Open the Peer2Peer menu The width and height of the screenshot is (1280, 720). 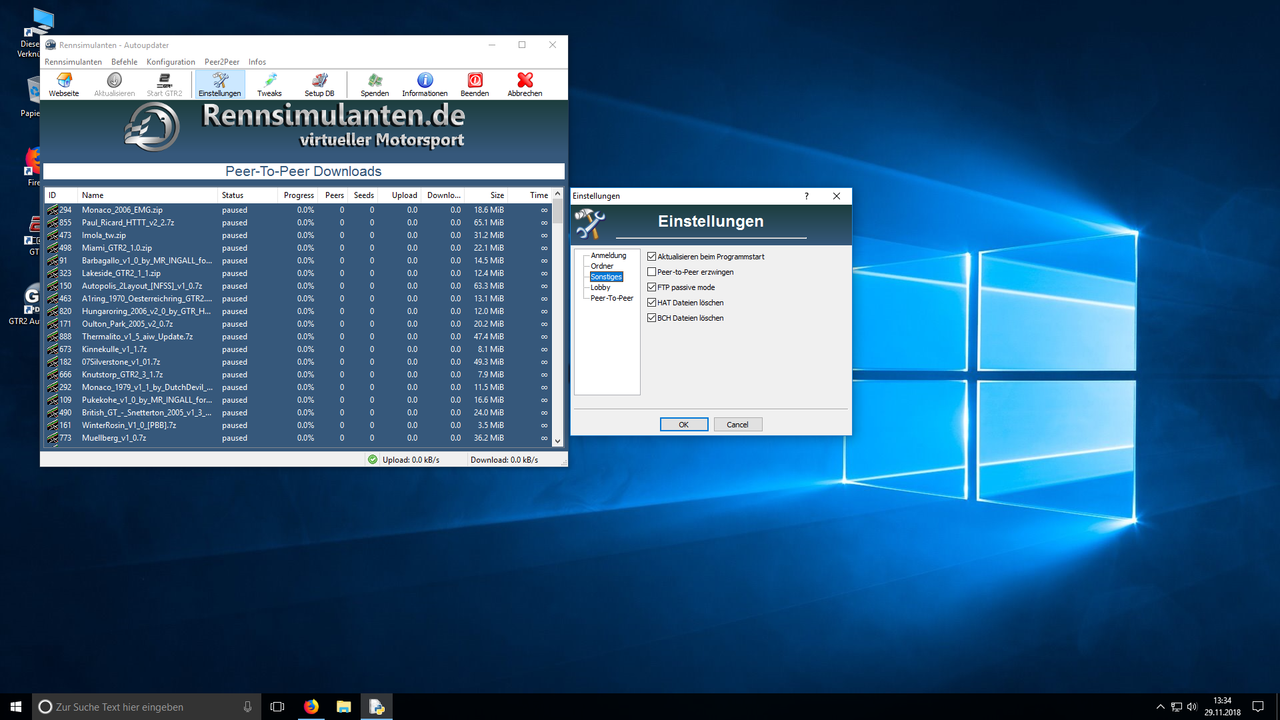coord(222,62)
